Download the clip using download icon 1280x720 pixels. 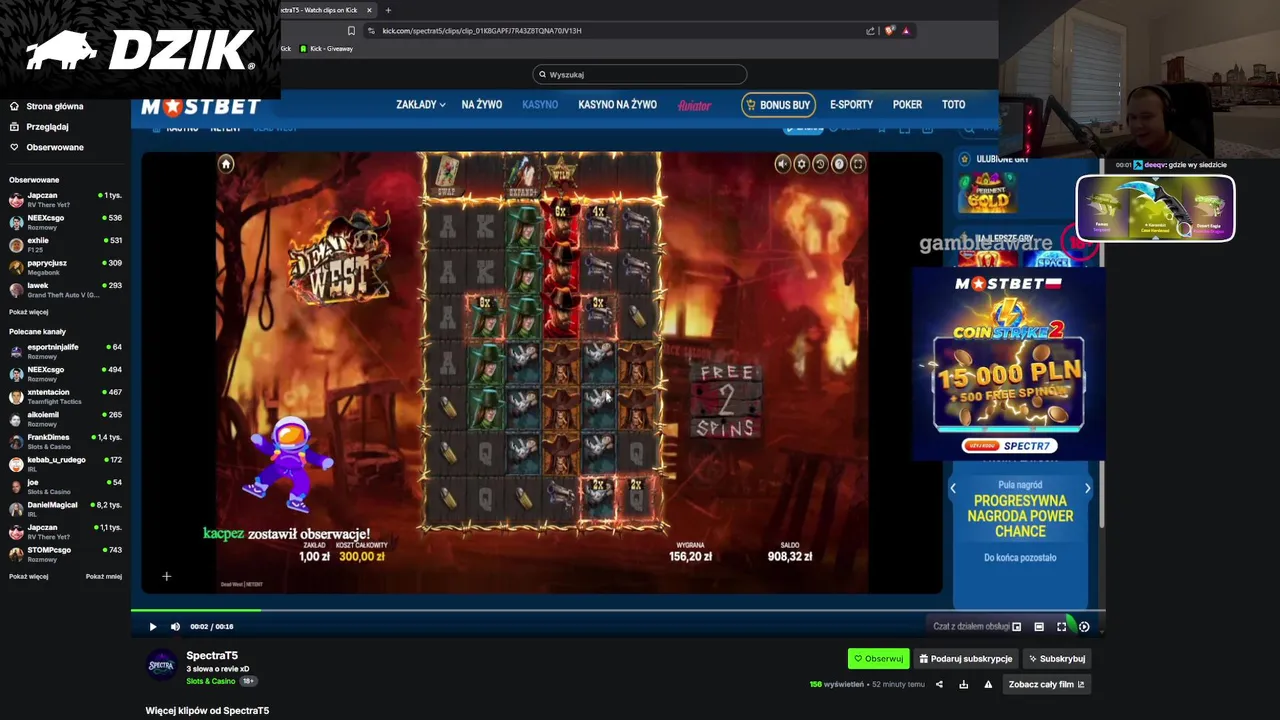point(963,685)
